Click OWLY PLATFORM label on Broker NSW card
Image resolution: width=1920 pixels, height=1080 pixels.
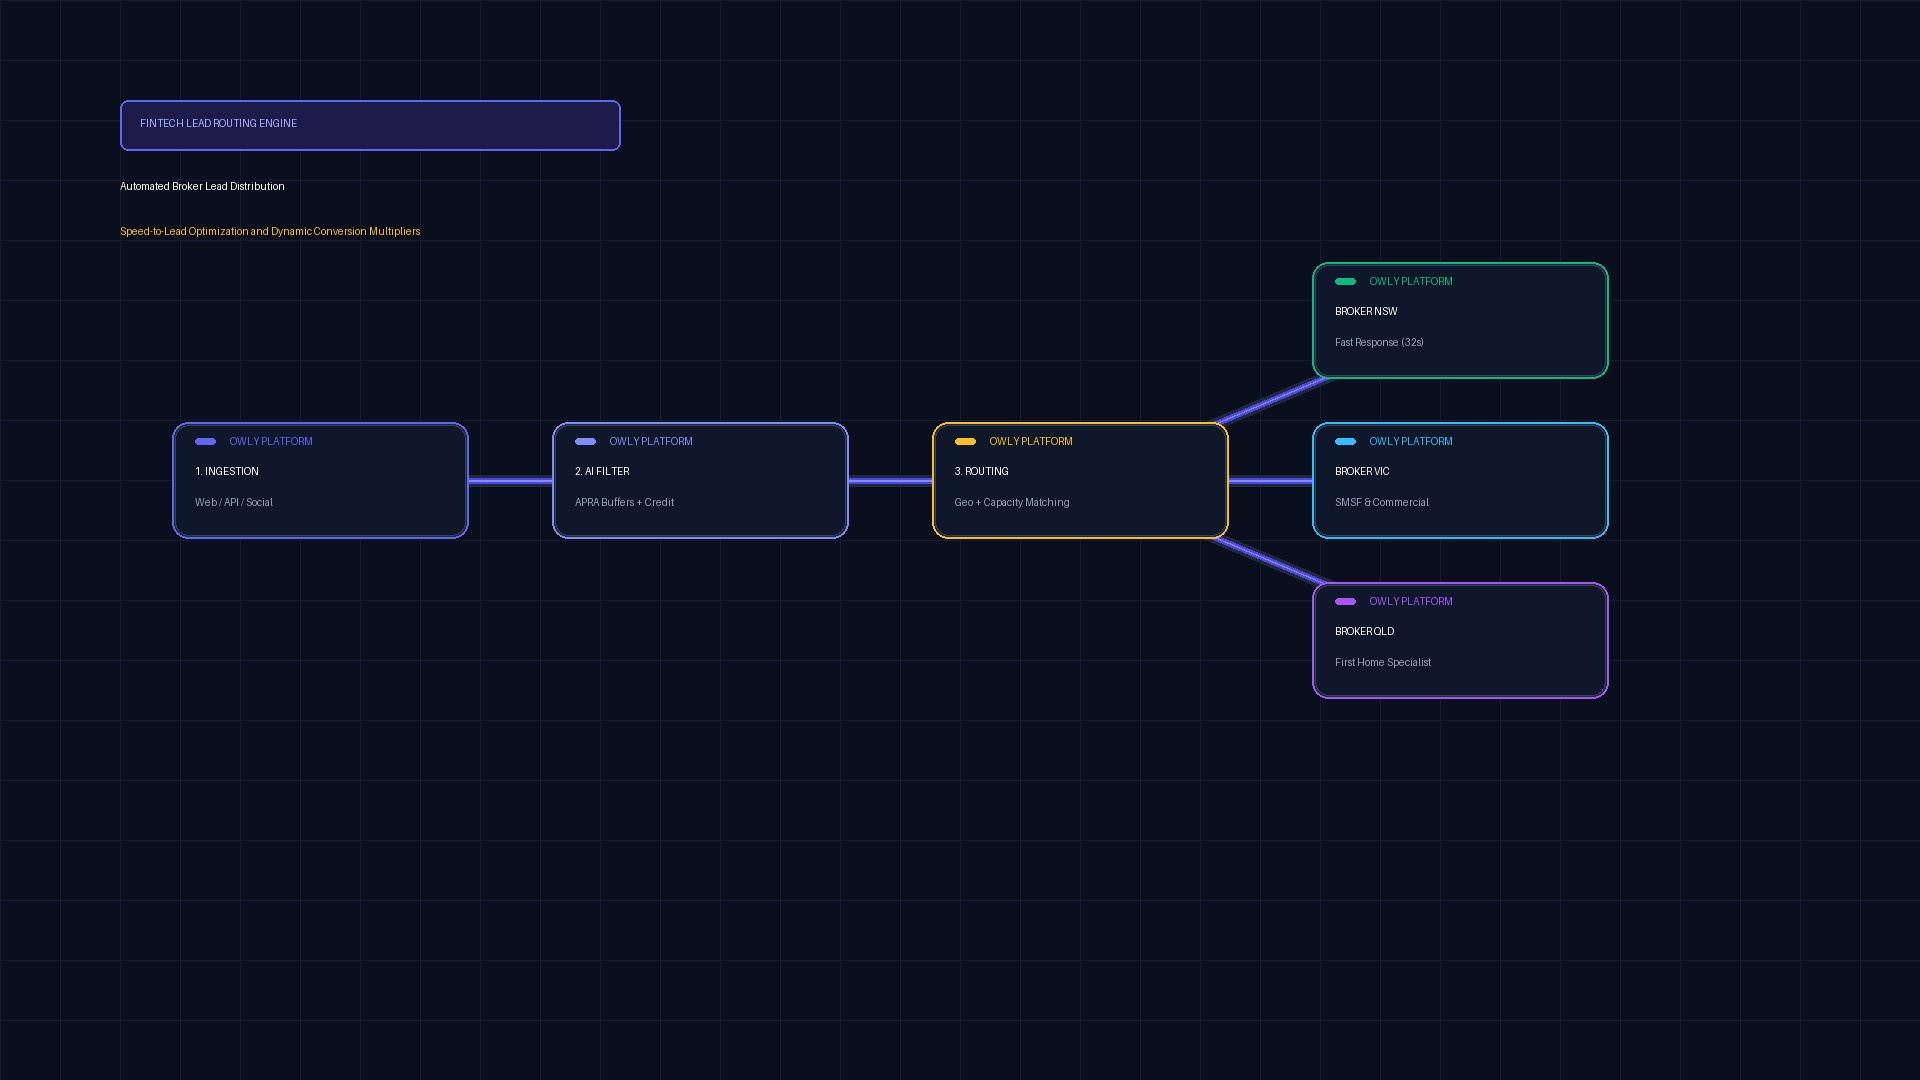click(x=1411, y=281)
